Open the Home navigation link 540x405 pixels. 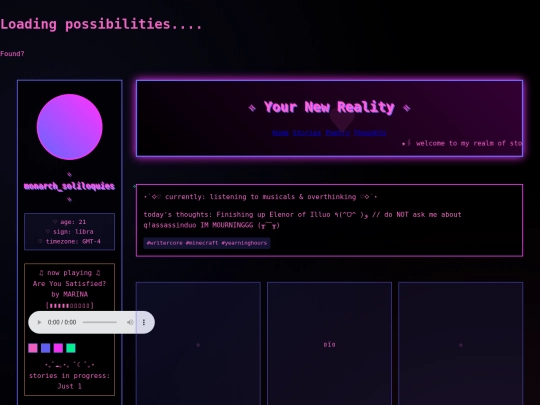pyautogui.click(x=280, y=133)
